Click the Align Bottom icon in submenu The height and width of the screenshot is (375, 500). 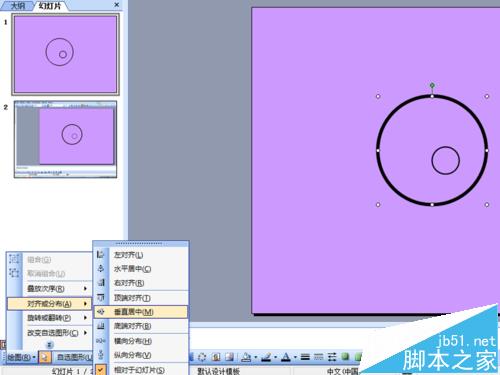pyautogui.click(x=101, y=326)
